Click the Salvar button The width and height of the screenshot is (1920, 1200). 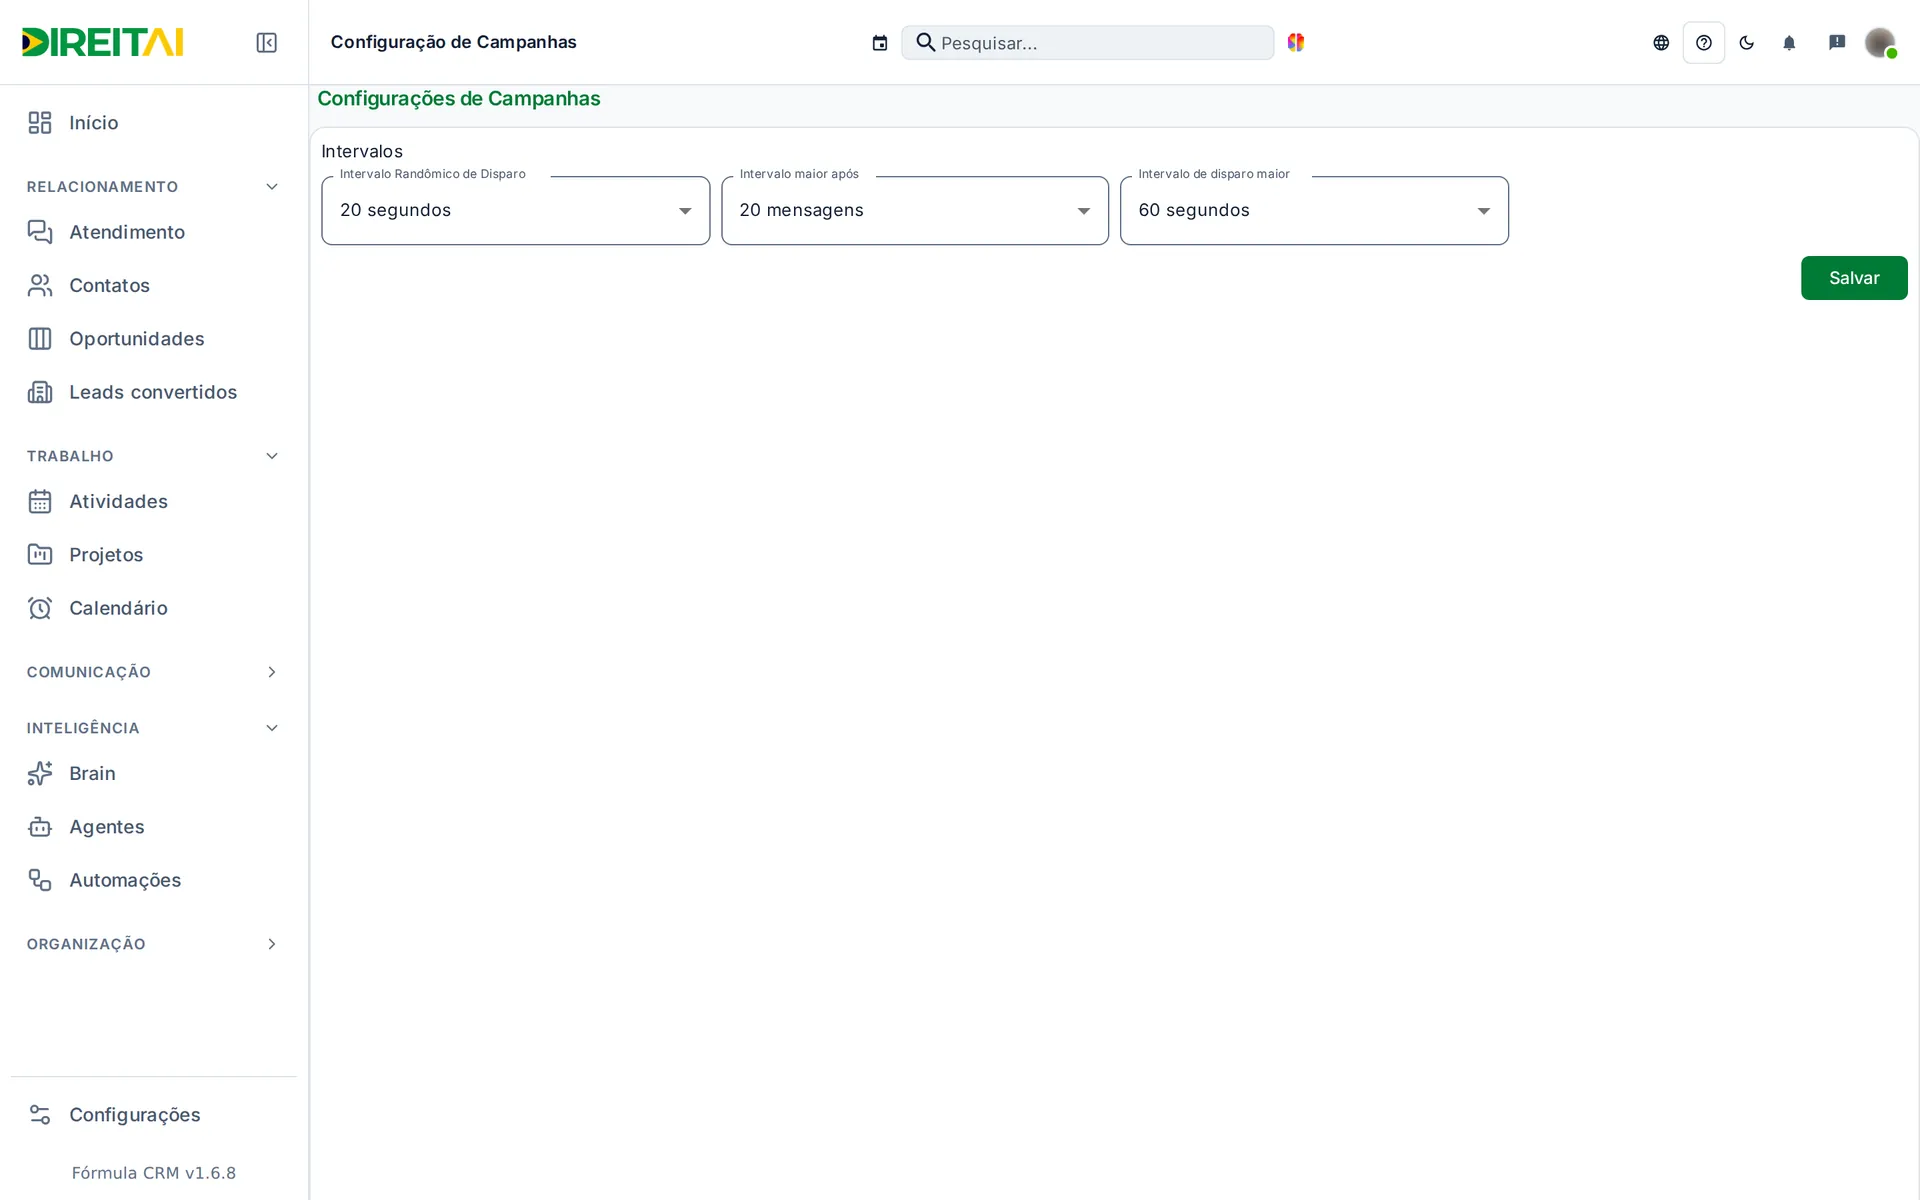1854,278
